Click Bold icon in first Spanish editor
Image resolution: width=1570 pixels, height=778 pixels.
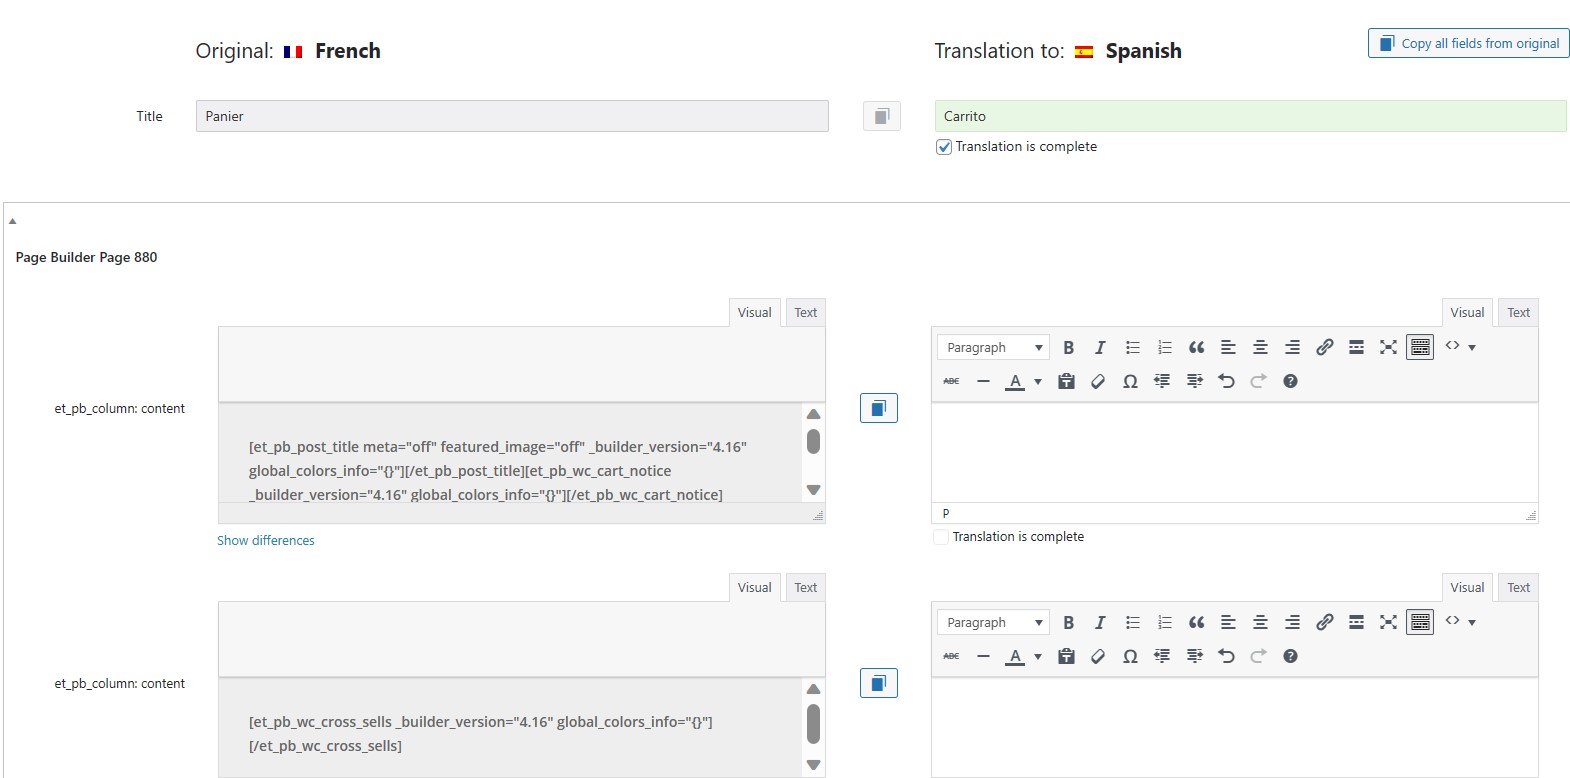tap(1068, 347)
